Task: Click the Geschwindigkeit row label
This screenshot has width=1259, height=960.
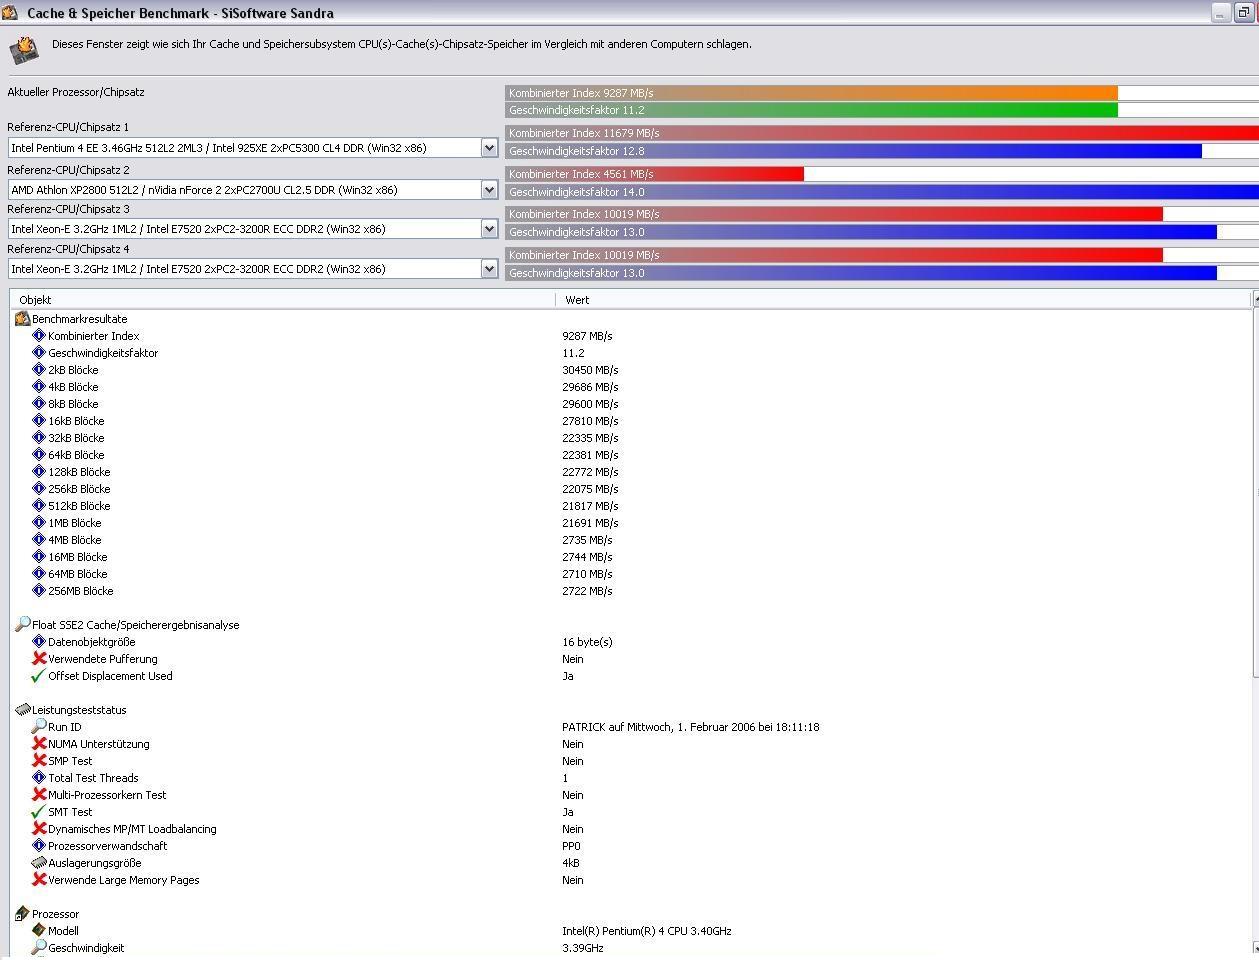Action: (86, 948)
